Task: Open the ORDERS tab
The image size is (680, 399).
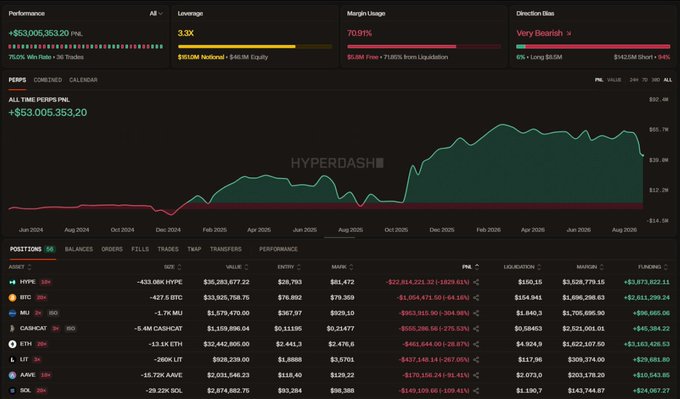Action: click(112, 249)
